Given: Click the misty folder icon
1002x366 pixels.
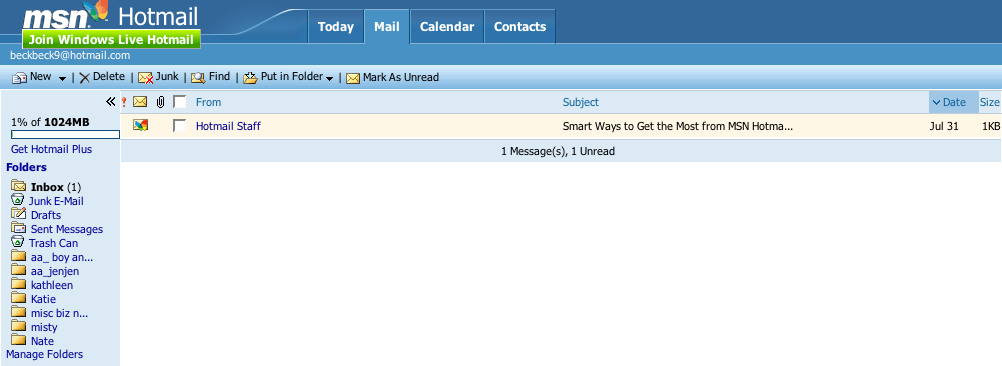Looking at the screenshot, I should (19, 327).
